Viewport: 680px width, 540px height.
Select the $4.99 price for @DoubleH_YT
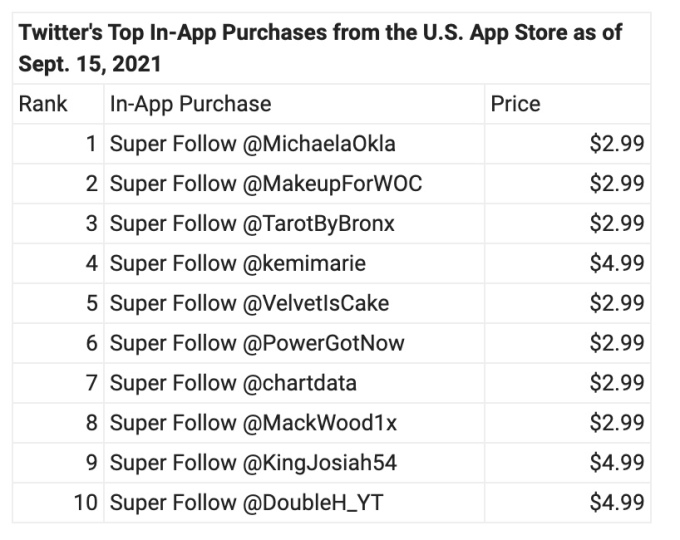tap(617, 503)
